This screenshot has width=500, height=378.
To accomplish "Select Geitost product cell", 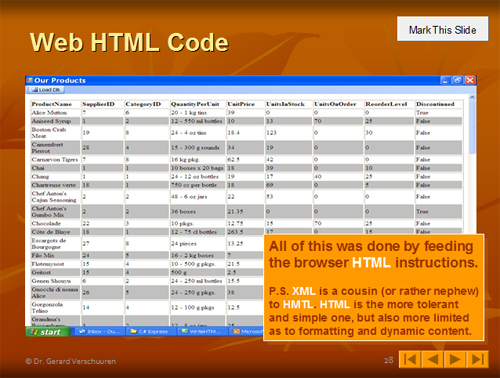I will point(55,272).
